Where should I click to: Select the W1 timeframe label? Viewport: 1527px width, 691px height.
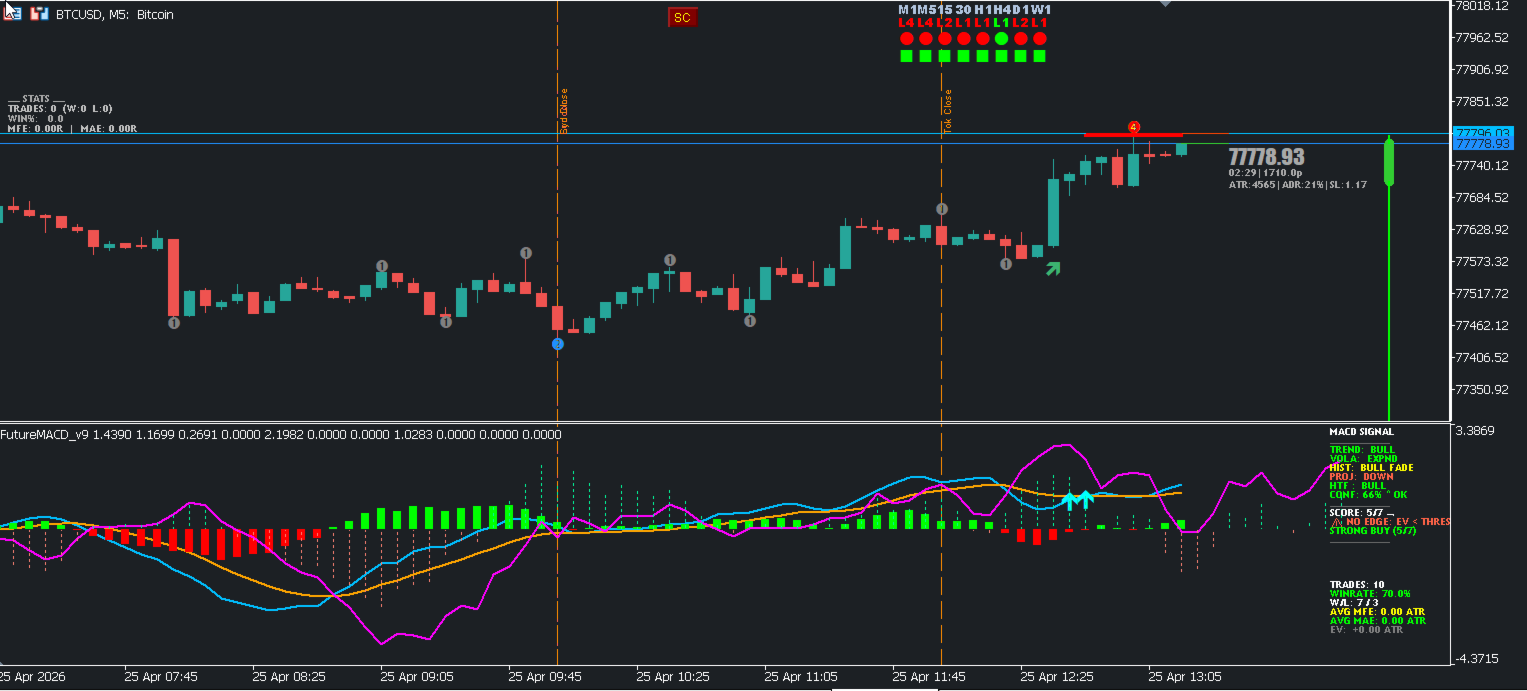(x=1041, y=10)
